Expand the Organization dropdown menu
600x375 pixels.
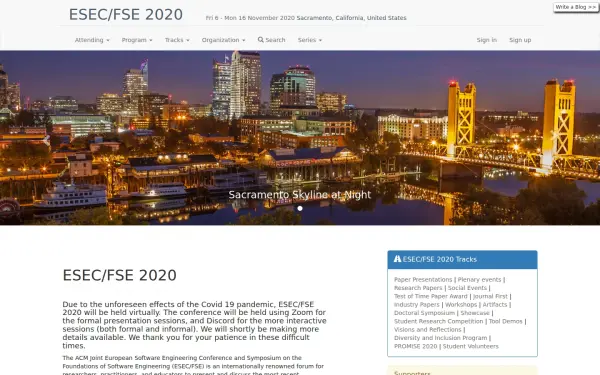223,40
